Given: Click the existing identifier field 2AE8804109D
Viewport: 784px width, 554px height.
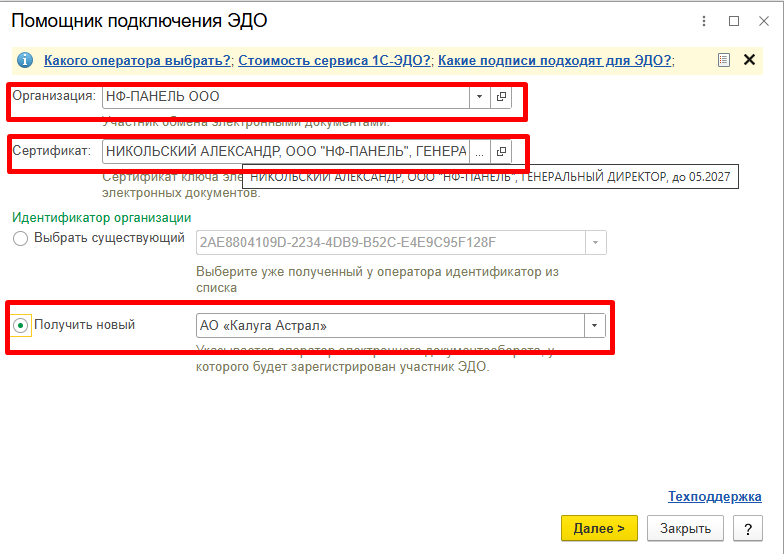Looking at the screenshot, I should (x=391, y=242).
